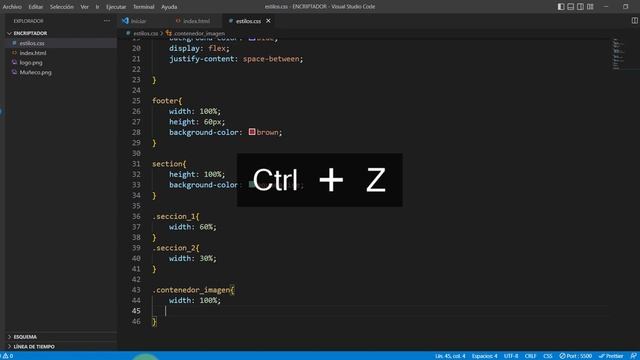Click 'display: flex' on line 20
640x360 pixels.
(x=199, y=48)
